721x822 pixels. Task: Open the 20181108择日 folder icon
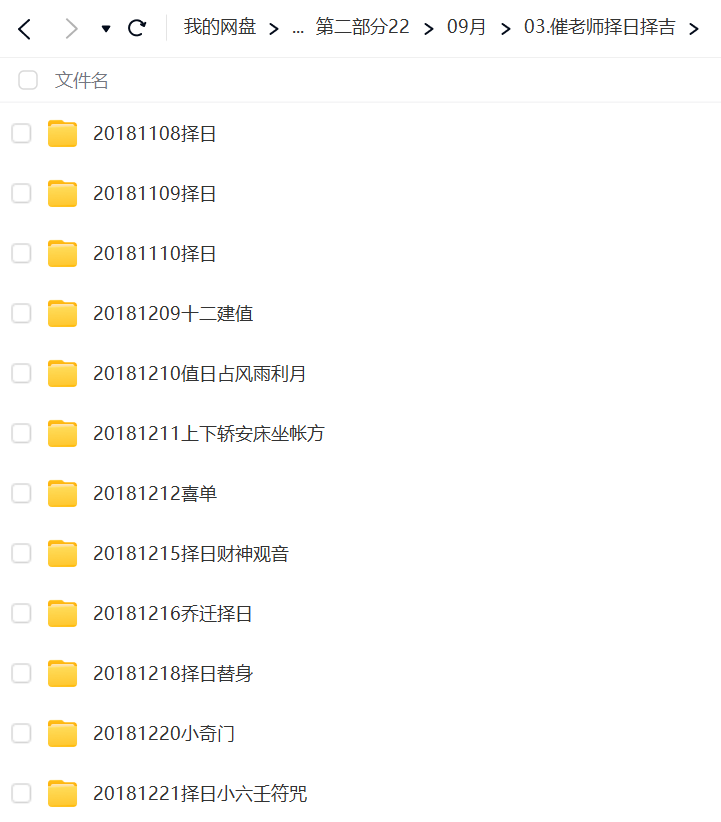coord(62,133)
